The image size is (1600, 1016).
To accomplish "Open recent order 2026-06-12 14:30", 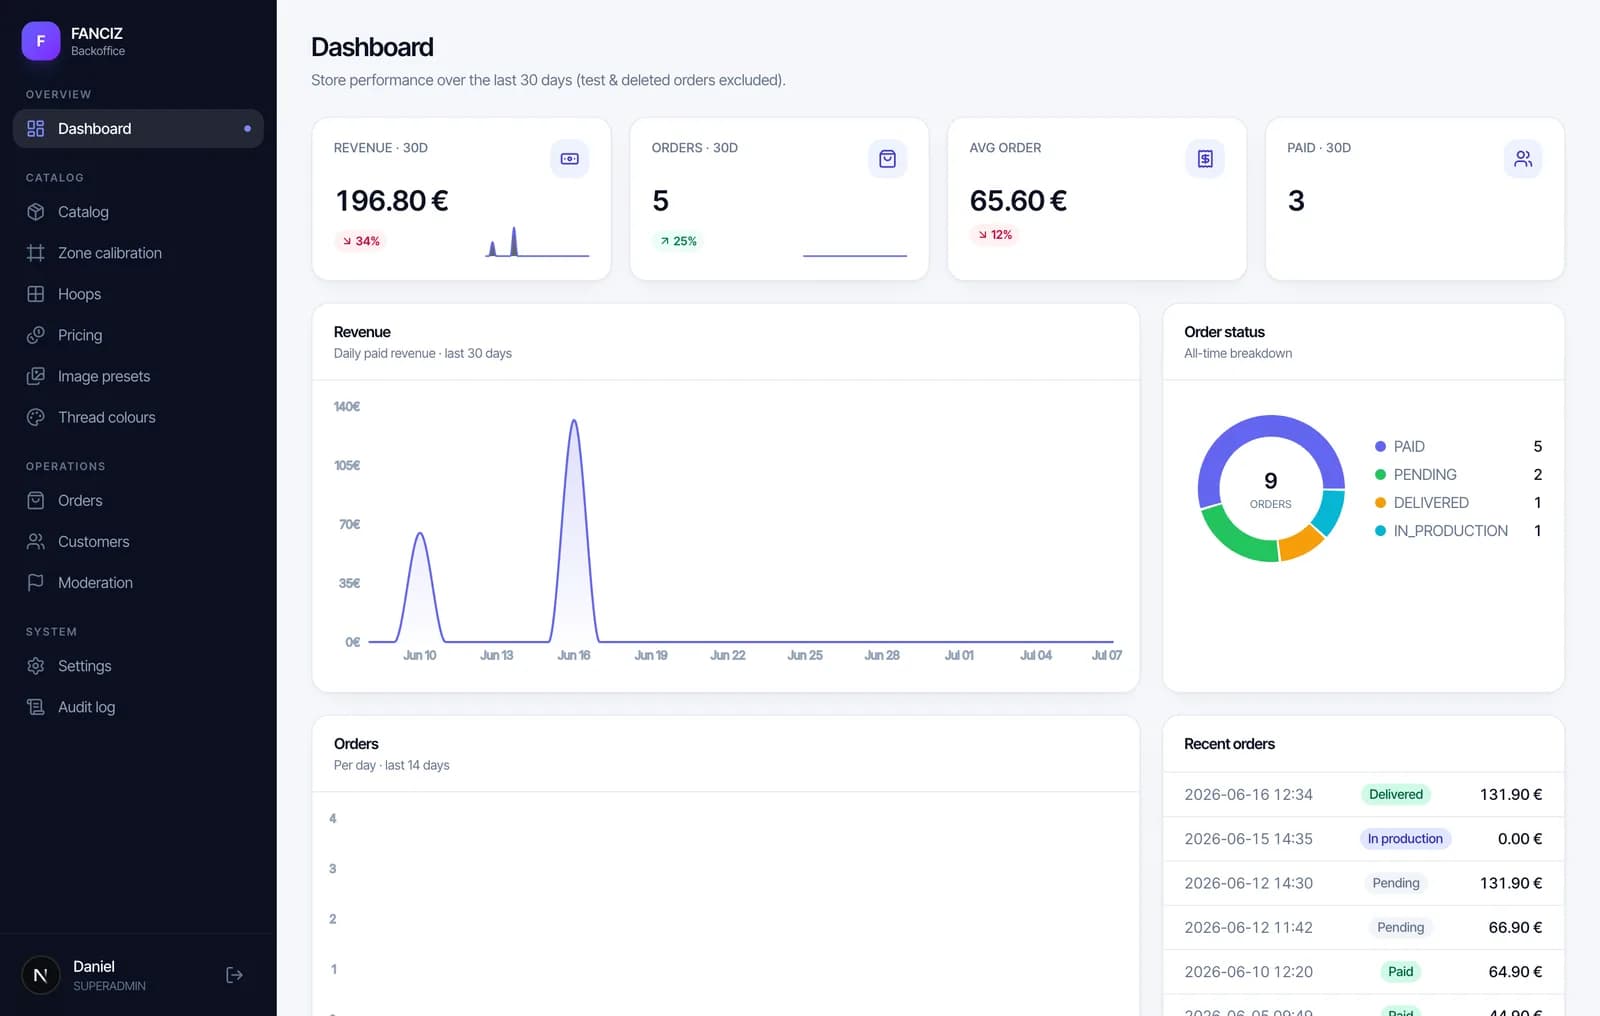I will (x=1363, y=883).
